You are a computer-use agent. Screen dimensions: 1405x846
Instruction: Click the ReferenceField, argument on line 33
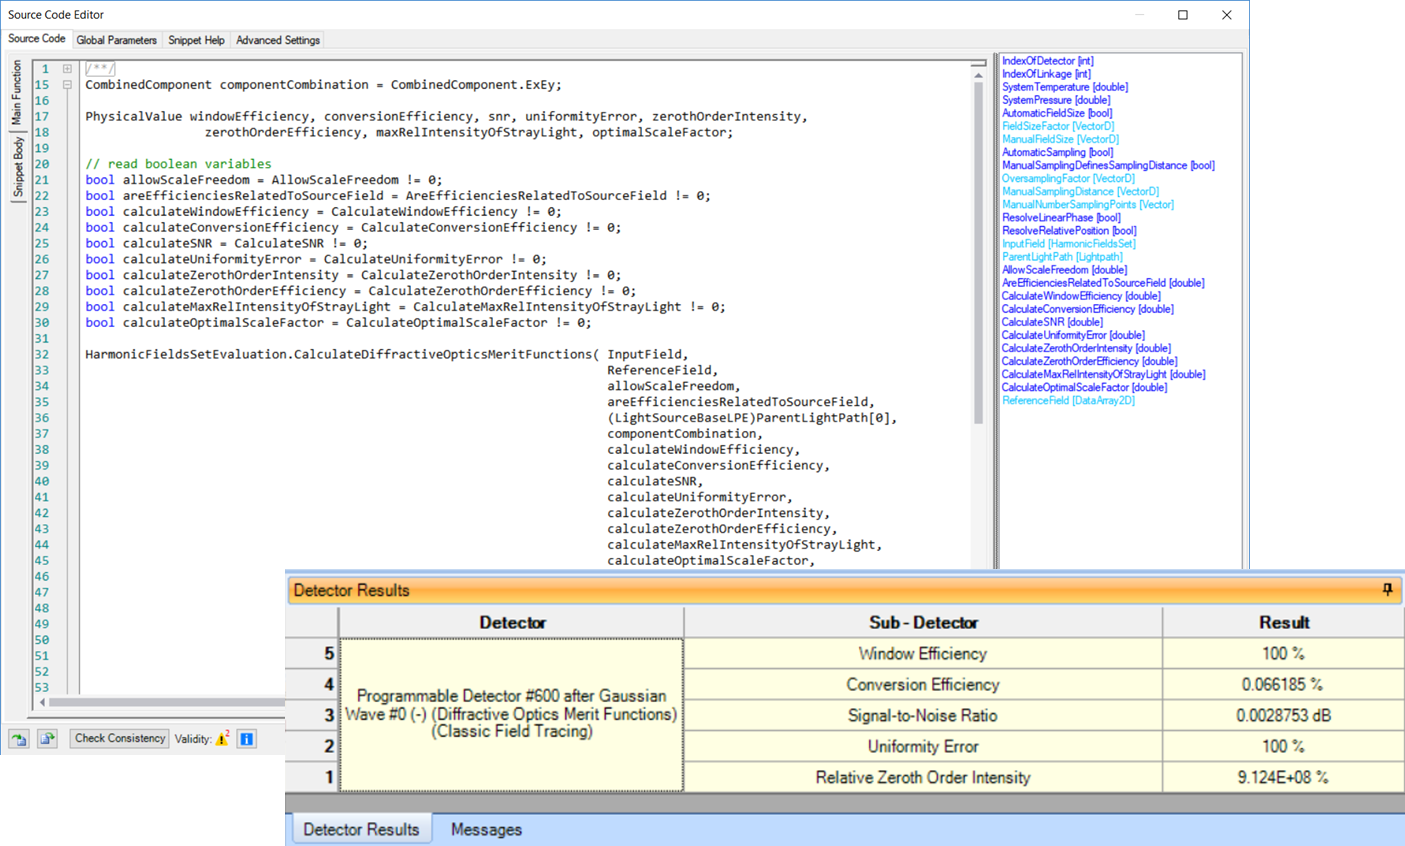[x=662, y=370]
